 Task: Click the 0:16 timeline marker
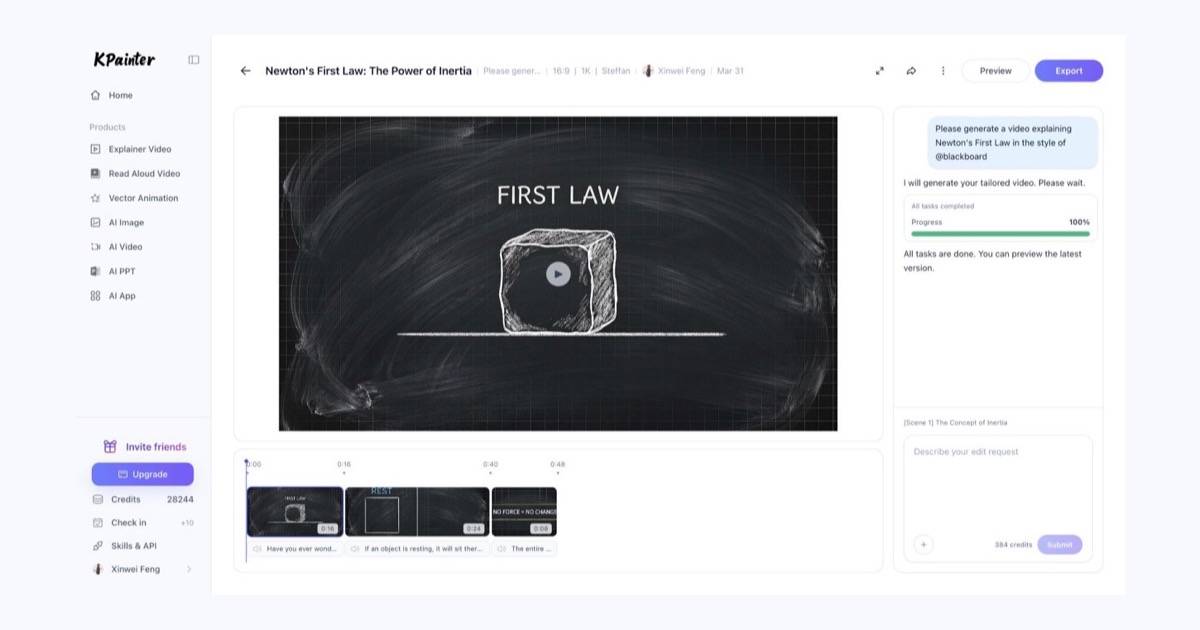click(344, 466)
